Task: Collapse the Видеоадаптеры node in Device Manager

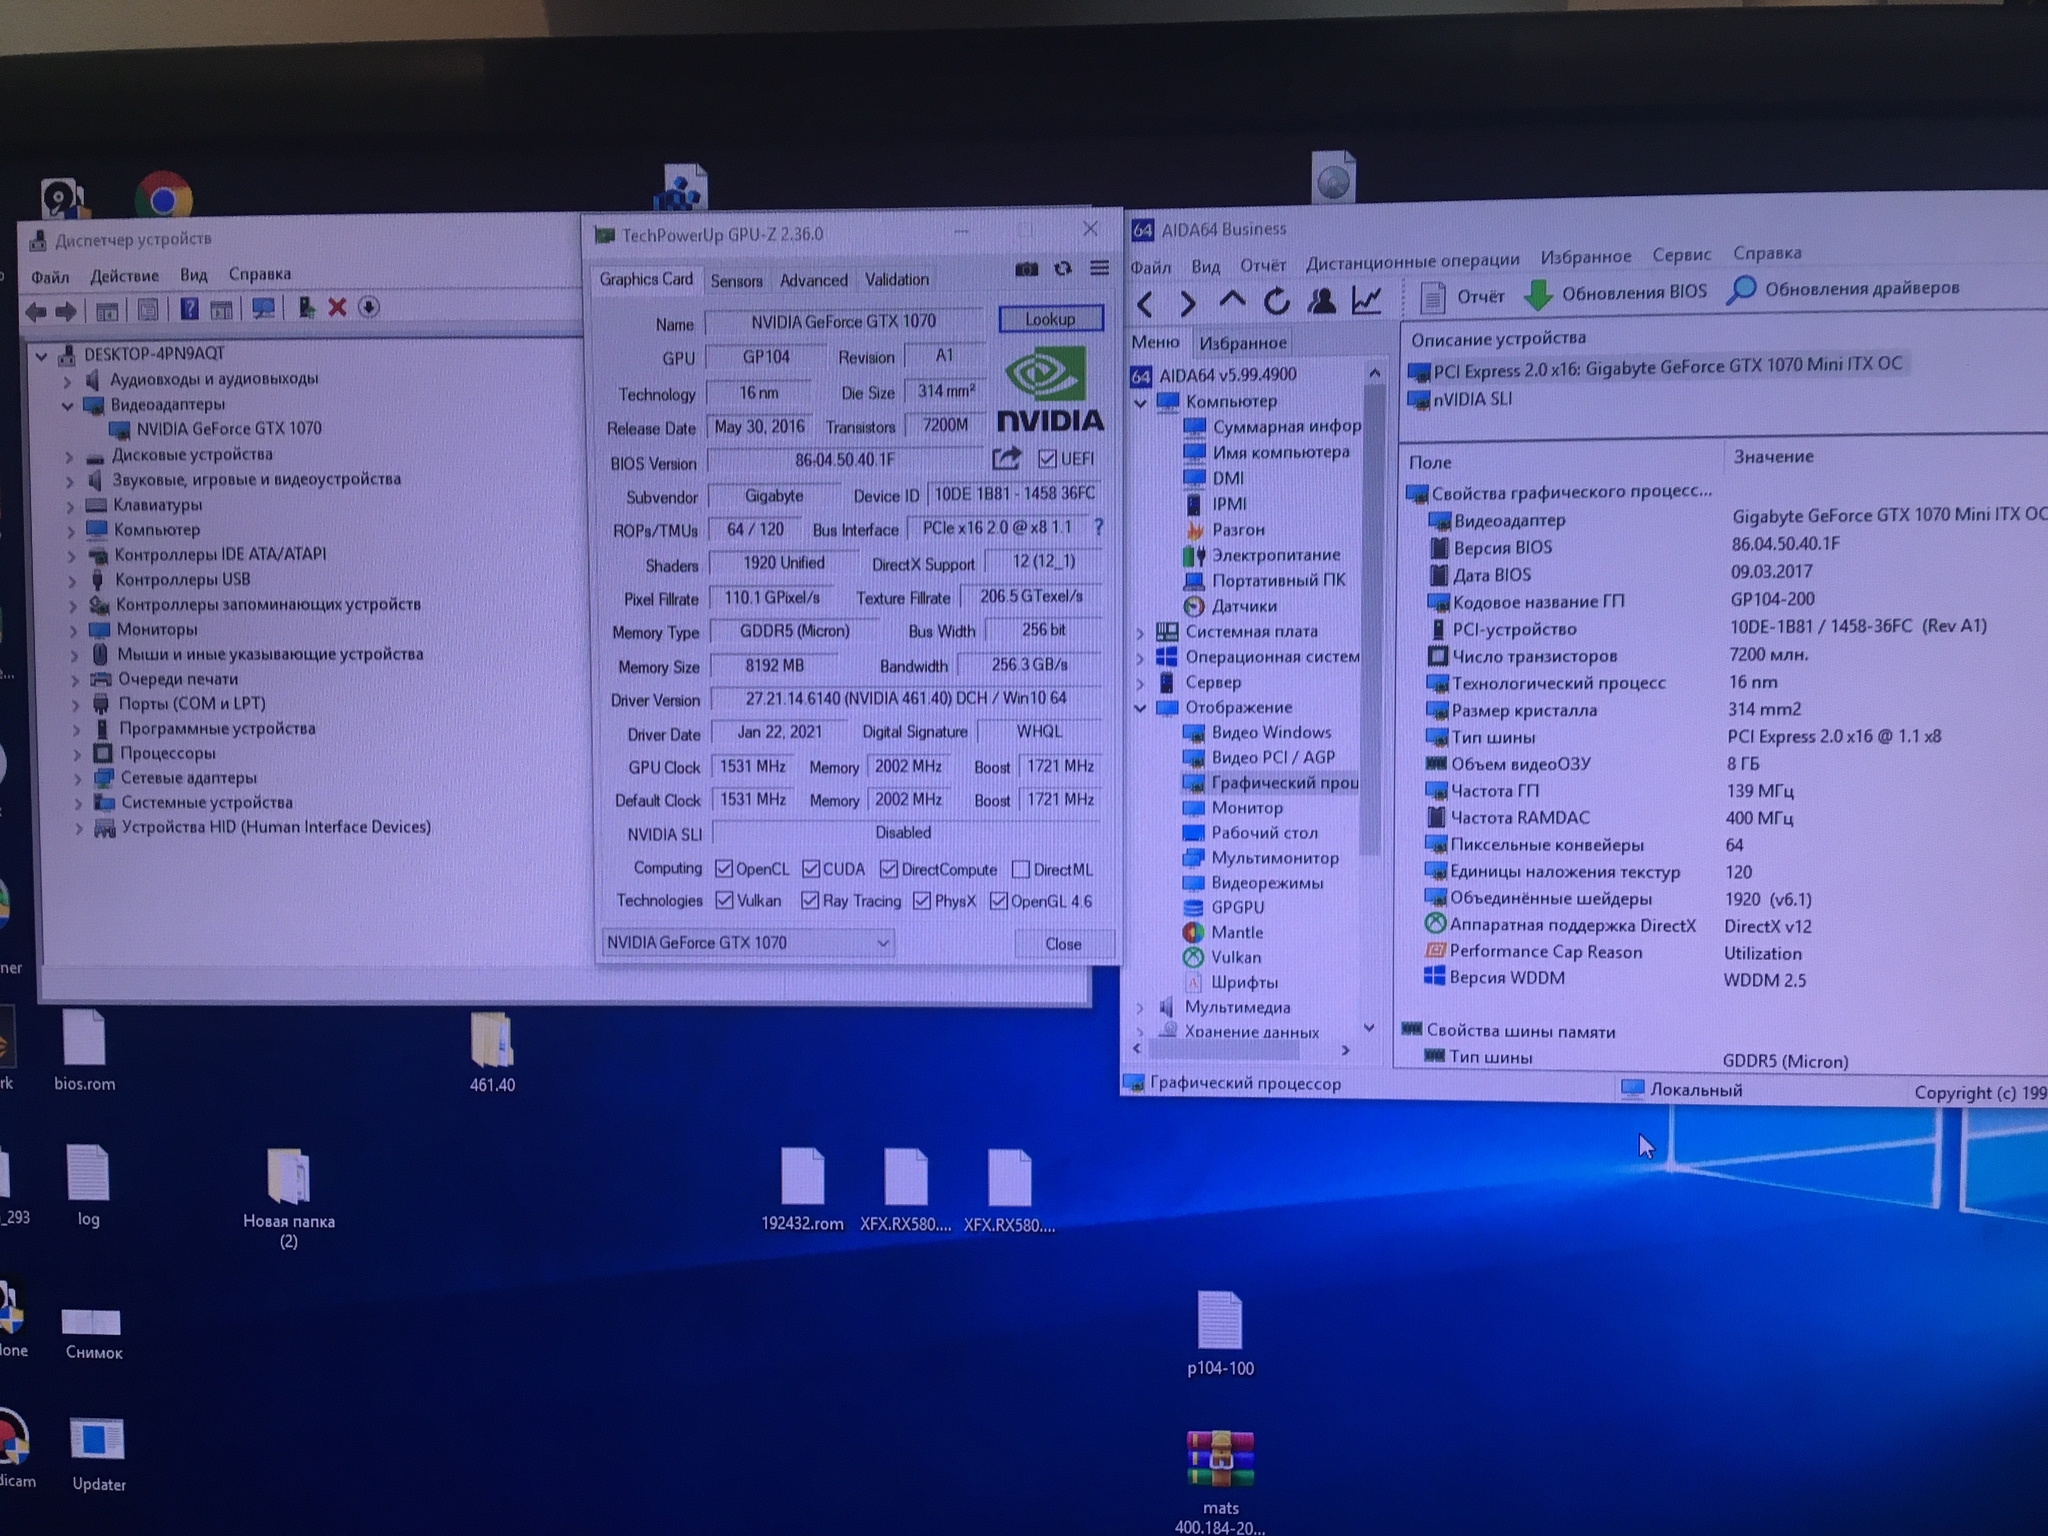Action: (x=67, y=405)
